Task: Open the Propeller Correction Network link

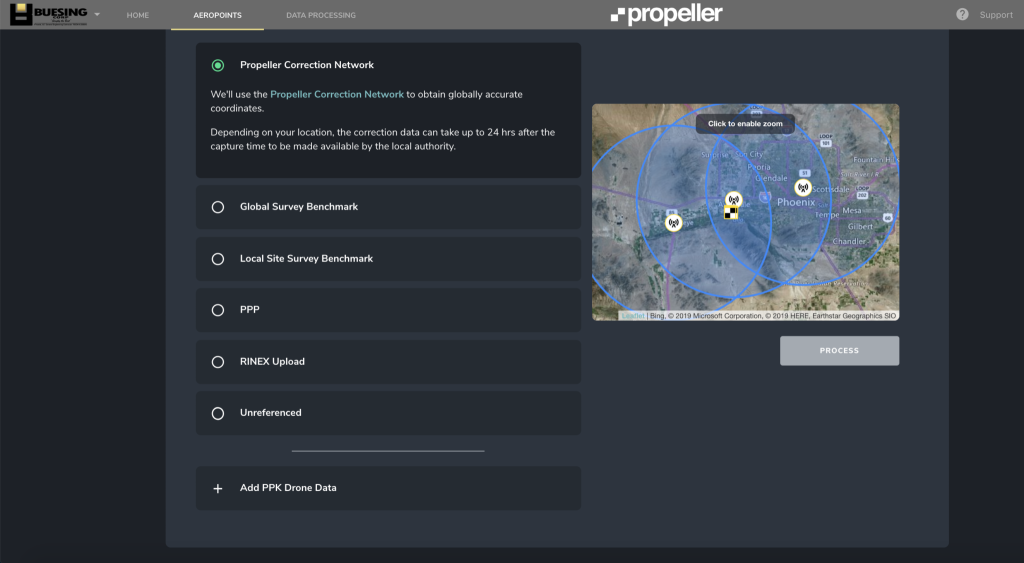Action: tap(337, 94)
